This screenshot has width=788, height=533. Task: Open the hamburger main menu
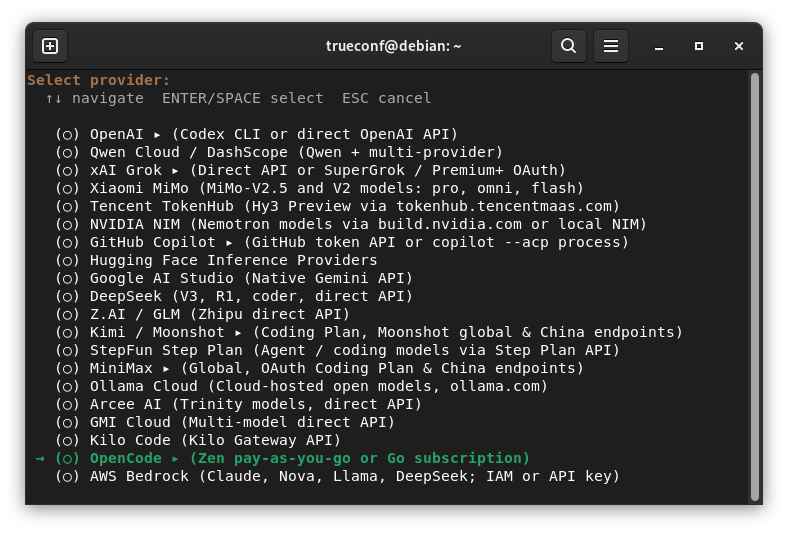[611, 46]
